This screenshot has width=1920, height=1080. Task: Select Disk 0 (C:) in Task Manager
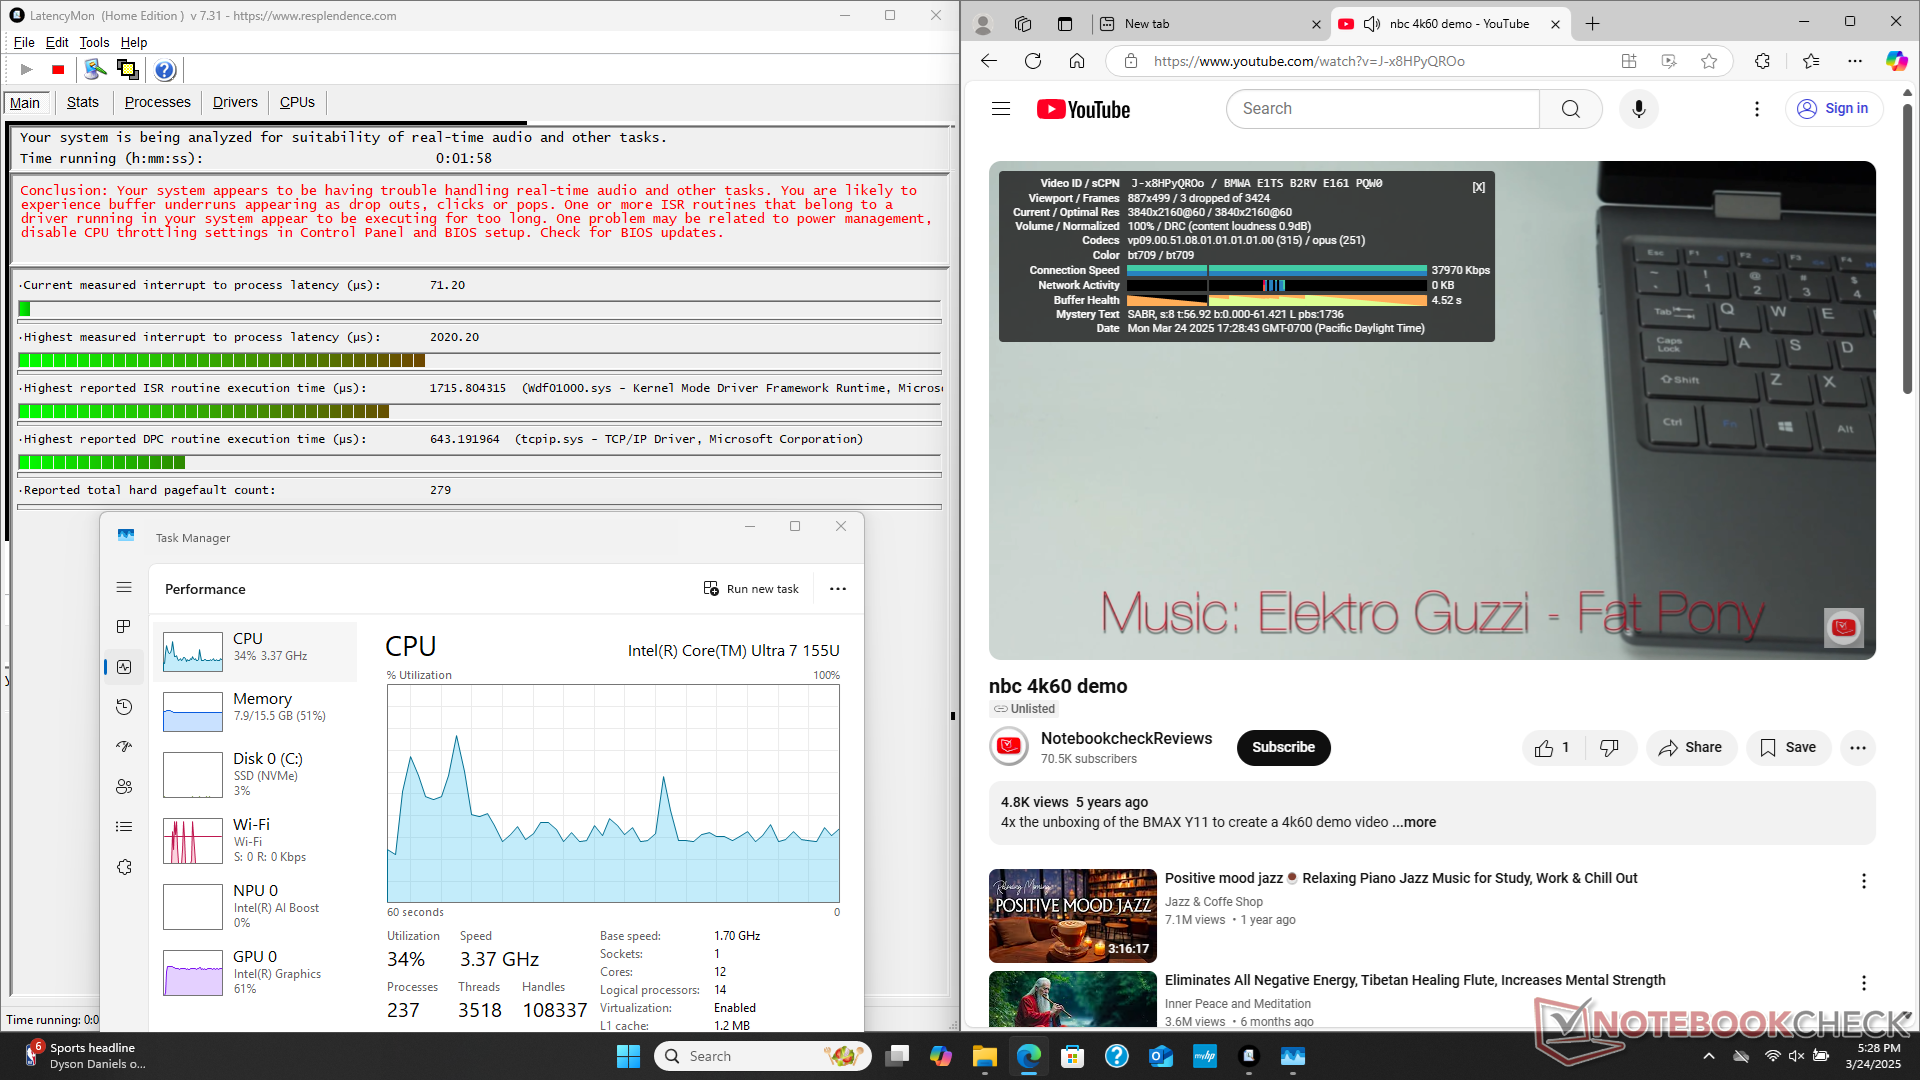click(256, 775)
